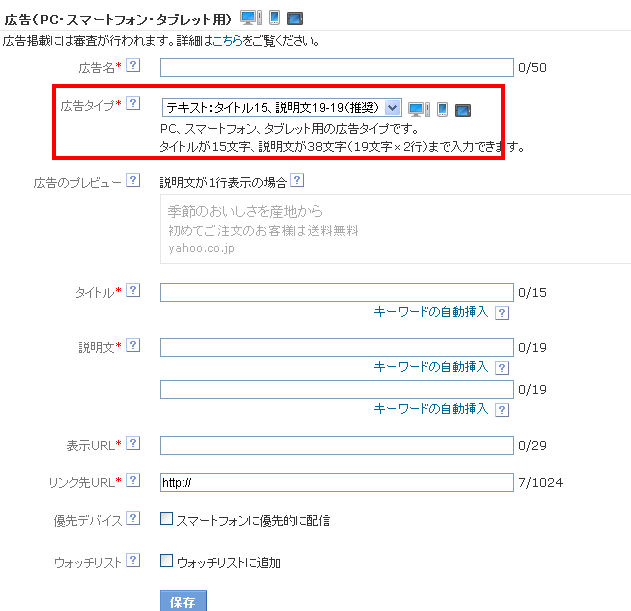This screenshot has width=631, height=611.
Task: Click preview text 季節のおいしさを産地から
Action: click(x=245, y=211)
